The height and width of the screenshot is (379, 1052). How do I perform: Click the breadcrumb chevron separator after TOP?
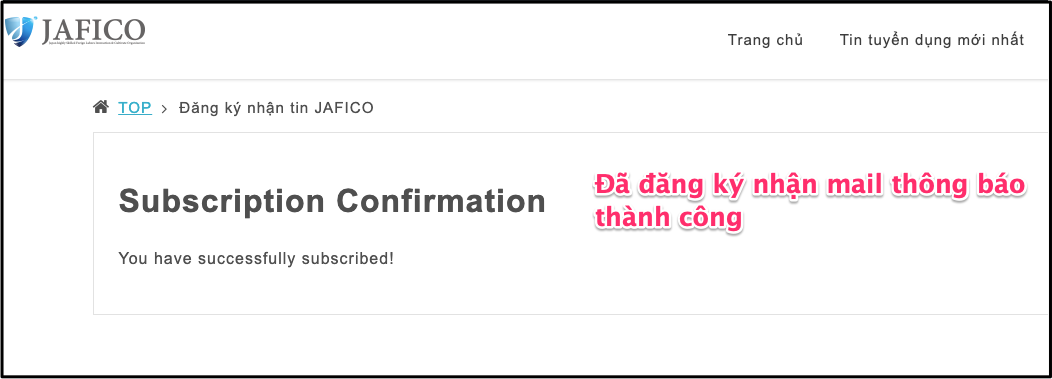164,108
